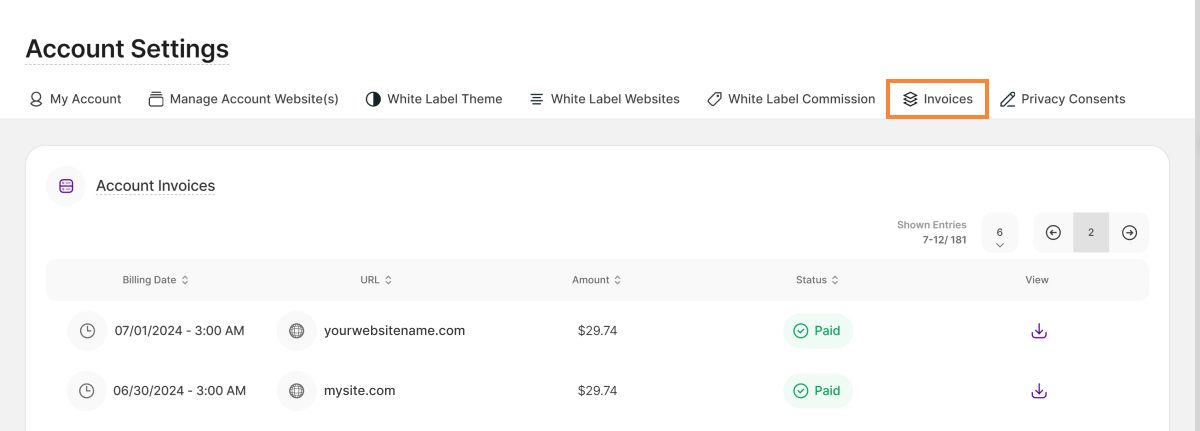
Task: Sort invoices by URL column
Action: pos(376,280)
